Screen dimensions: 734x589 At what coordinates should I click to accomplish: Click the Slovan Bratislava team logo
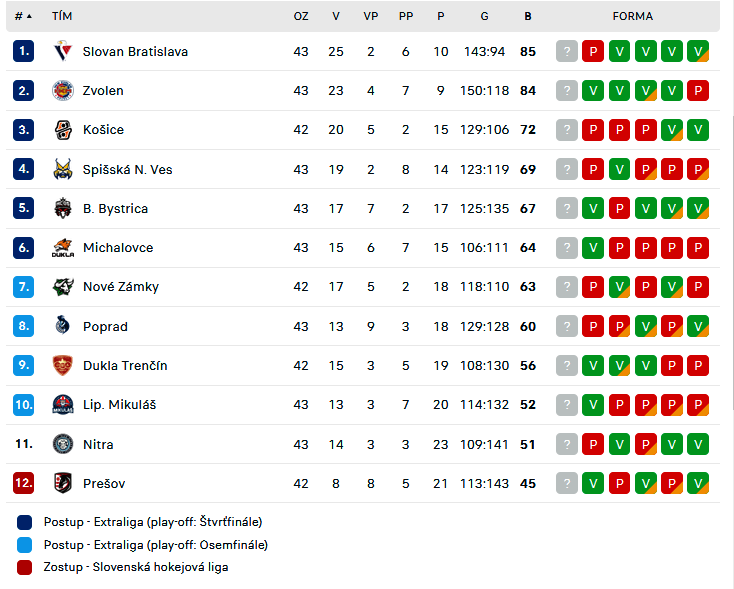tap(63, 51)
